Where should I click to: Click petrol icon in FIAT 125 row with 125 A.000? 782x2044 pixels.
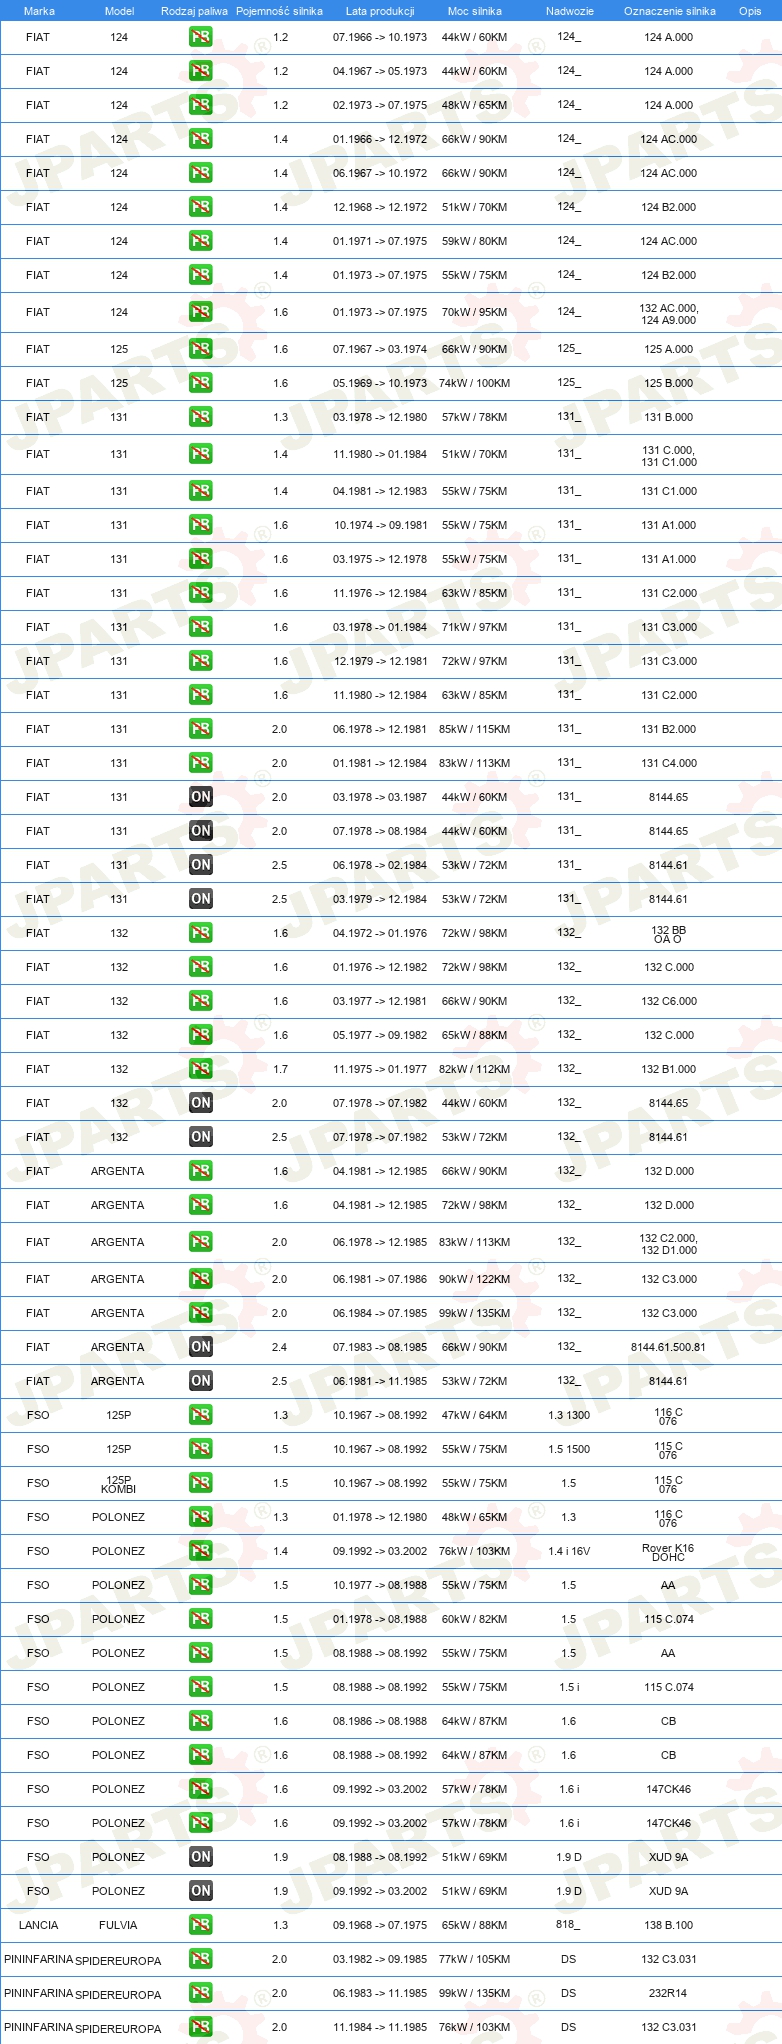(201, 349)
